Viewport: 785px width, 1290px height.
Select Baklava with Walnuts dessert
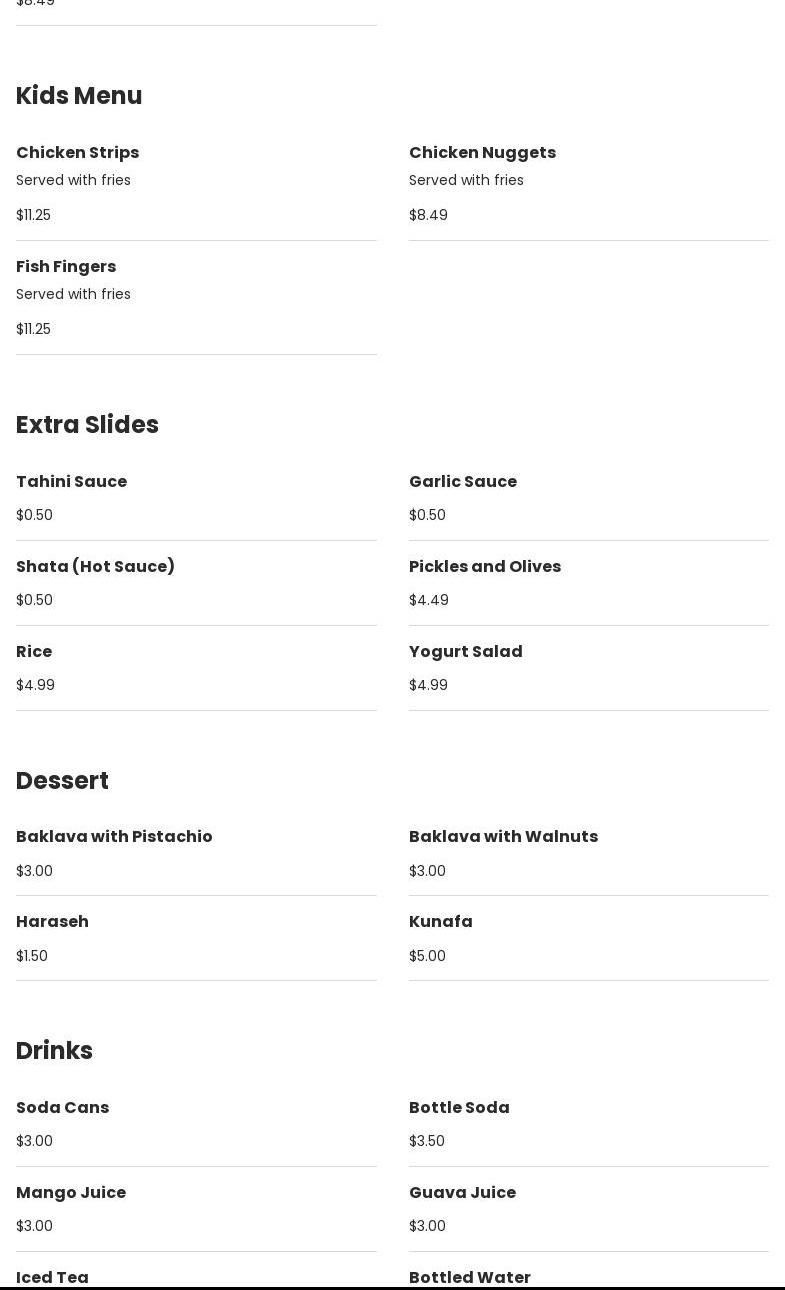(503, 837)
